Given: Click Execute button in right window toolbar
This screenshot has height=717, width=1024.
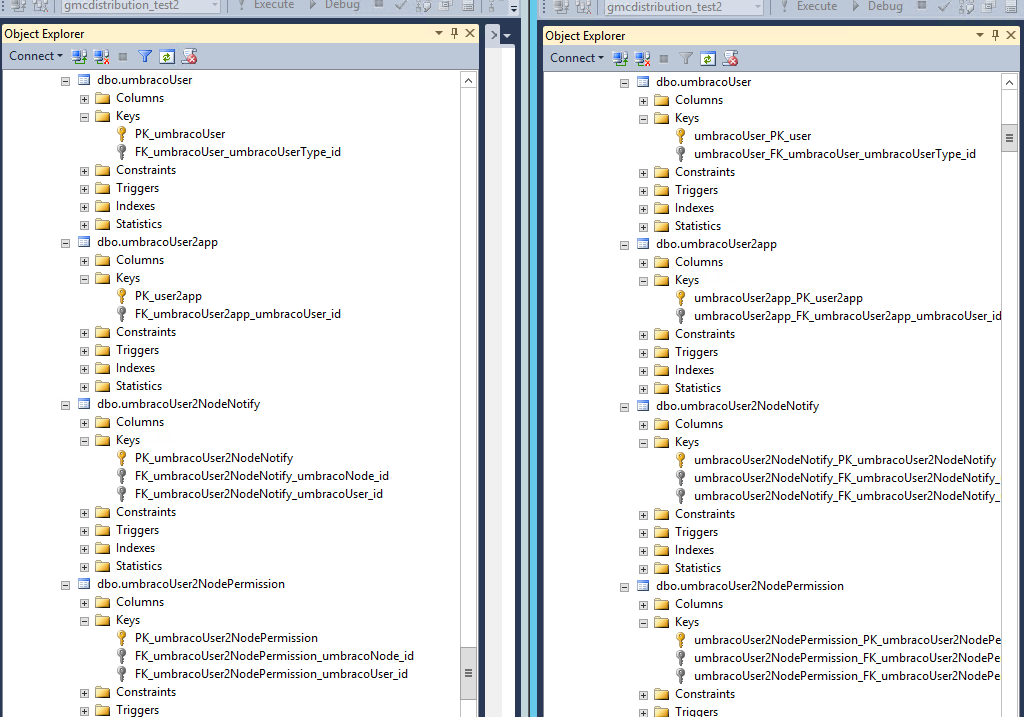Looking at the screenshot, I should 808,7.
